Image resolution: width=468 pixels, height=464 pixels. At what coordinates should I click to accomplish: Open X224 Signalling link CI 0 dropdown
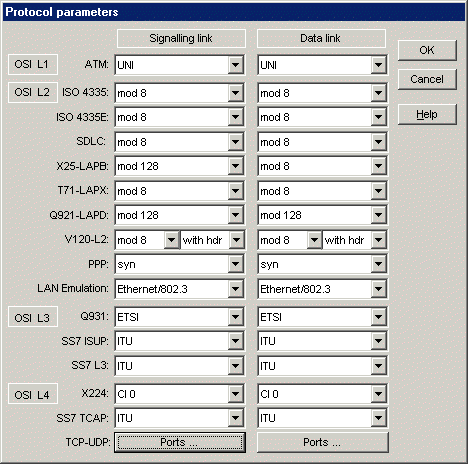pos(235,394)
